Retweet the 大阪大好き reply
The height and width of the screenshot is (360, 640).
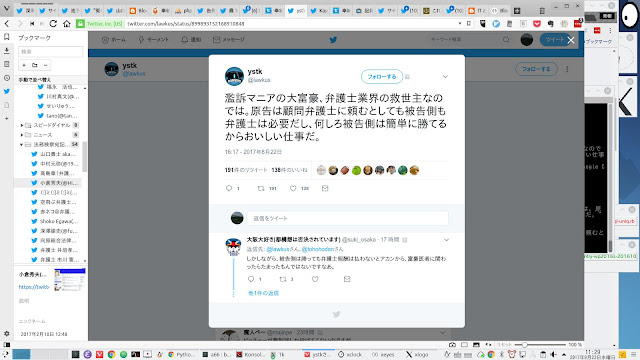point(282,279)
